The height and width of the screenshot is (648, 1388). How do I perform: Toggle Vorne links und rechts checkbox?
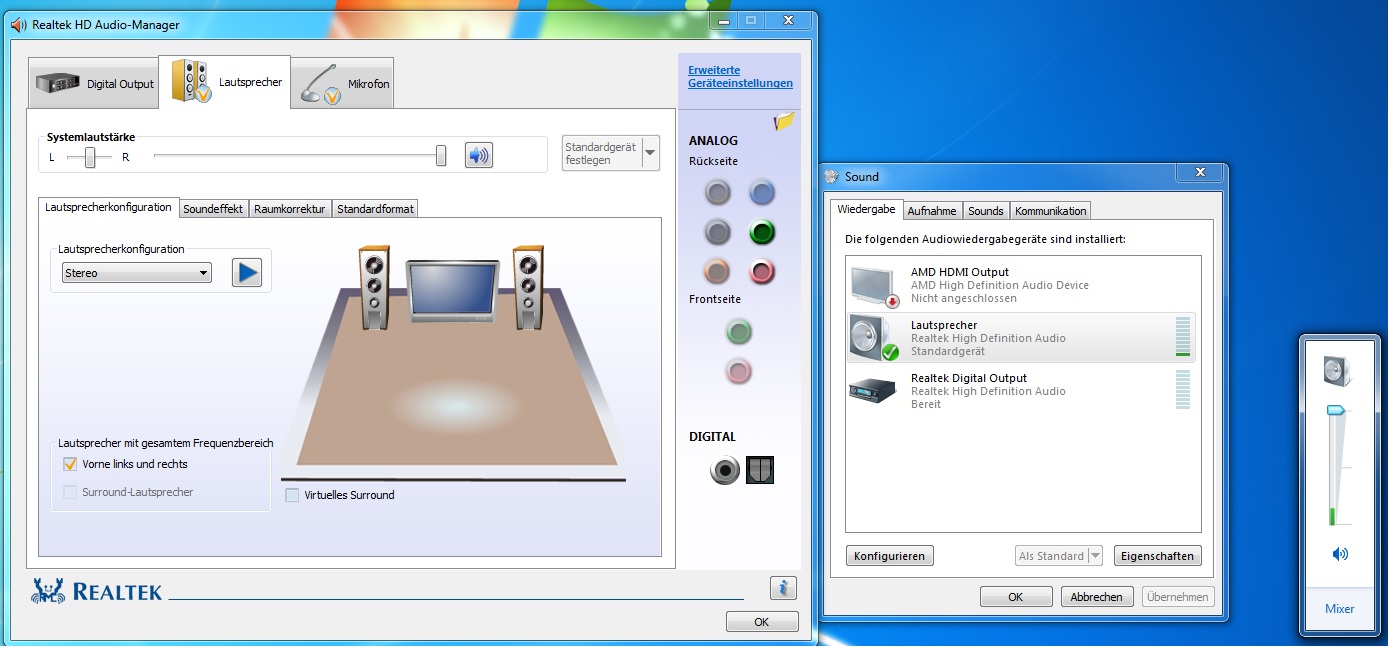point(70,464)
